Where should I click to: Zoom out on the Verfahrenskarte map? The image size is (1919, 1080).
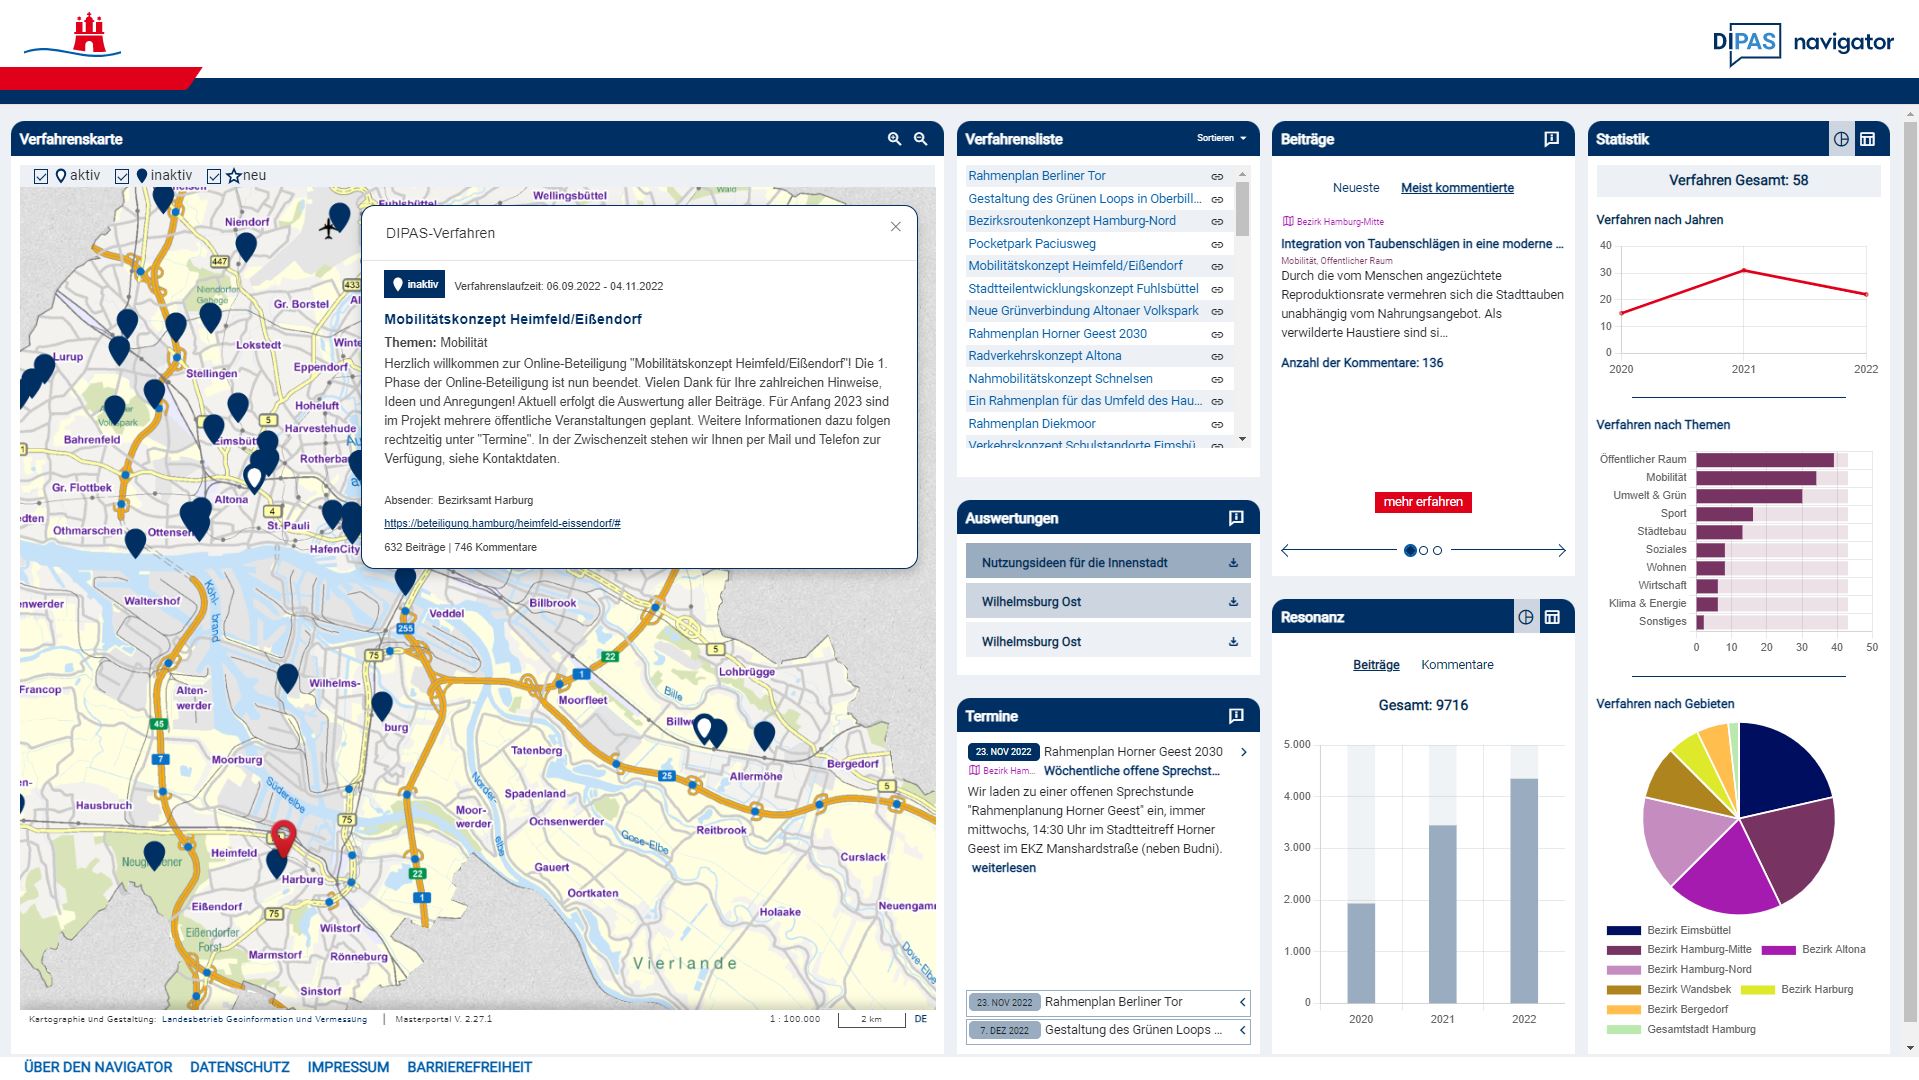(921, 139)
